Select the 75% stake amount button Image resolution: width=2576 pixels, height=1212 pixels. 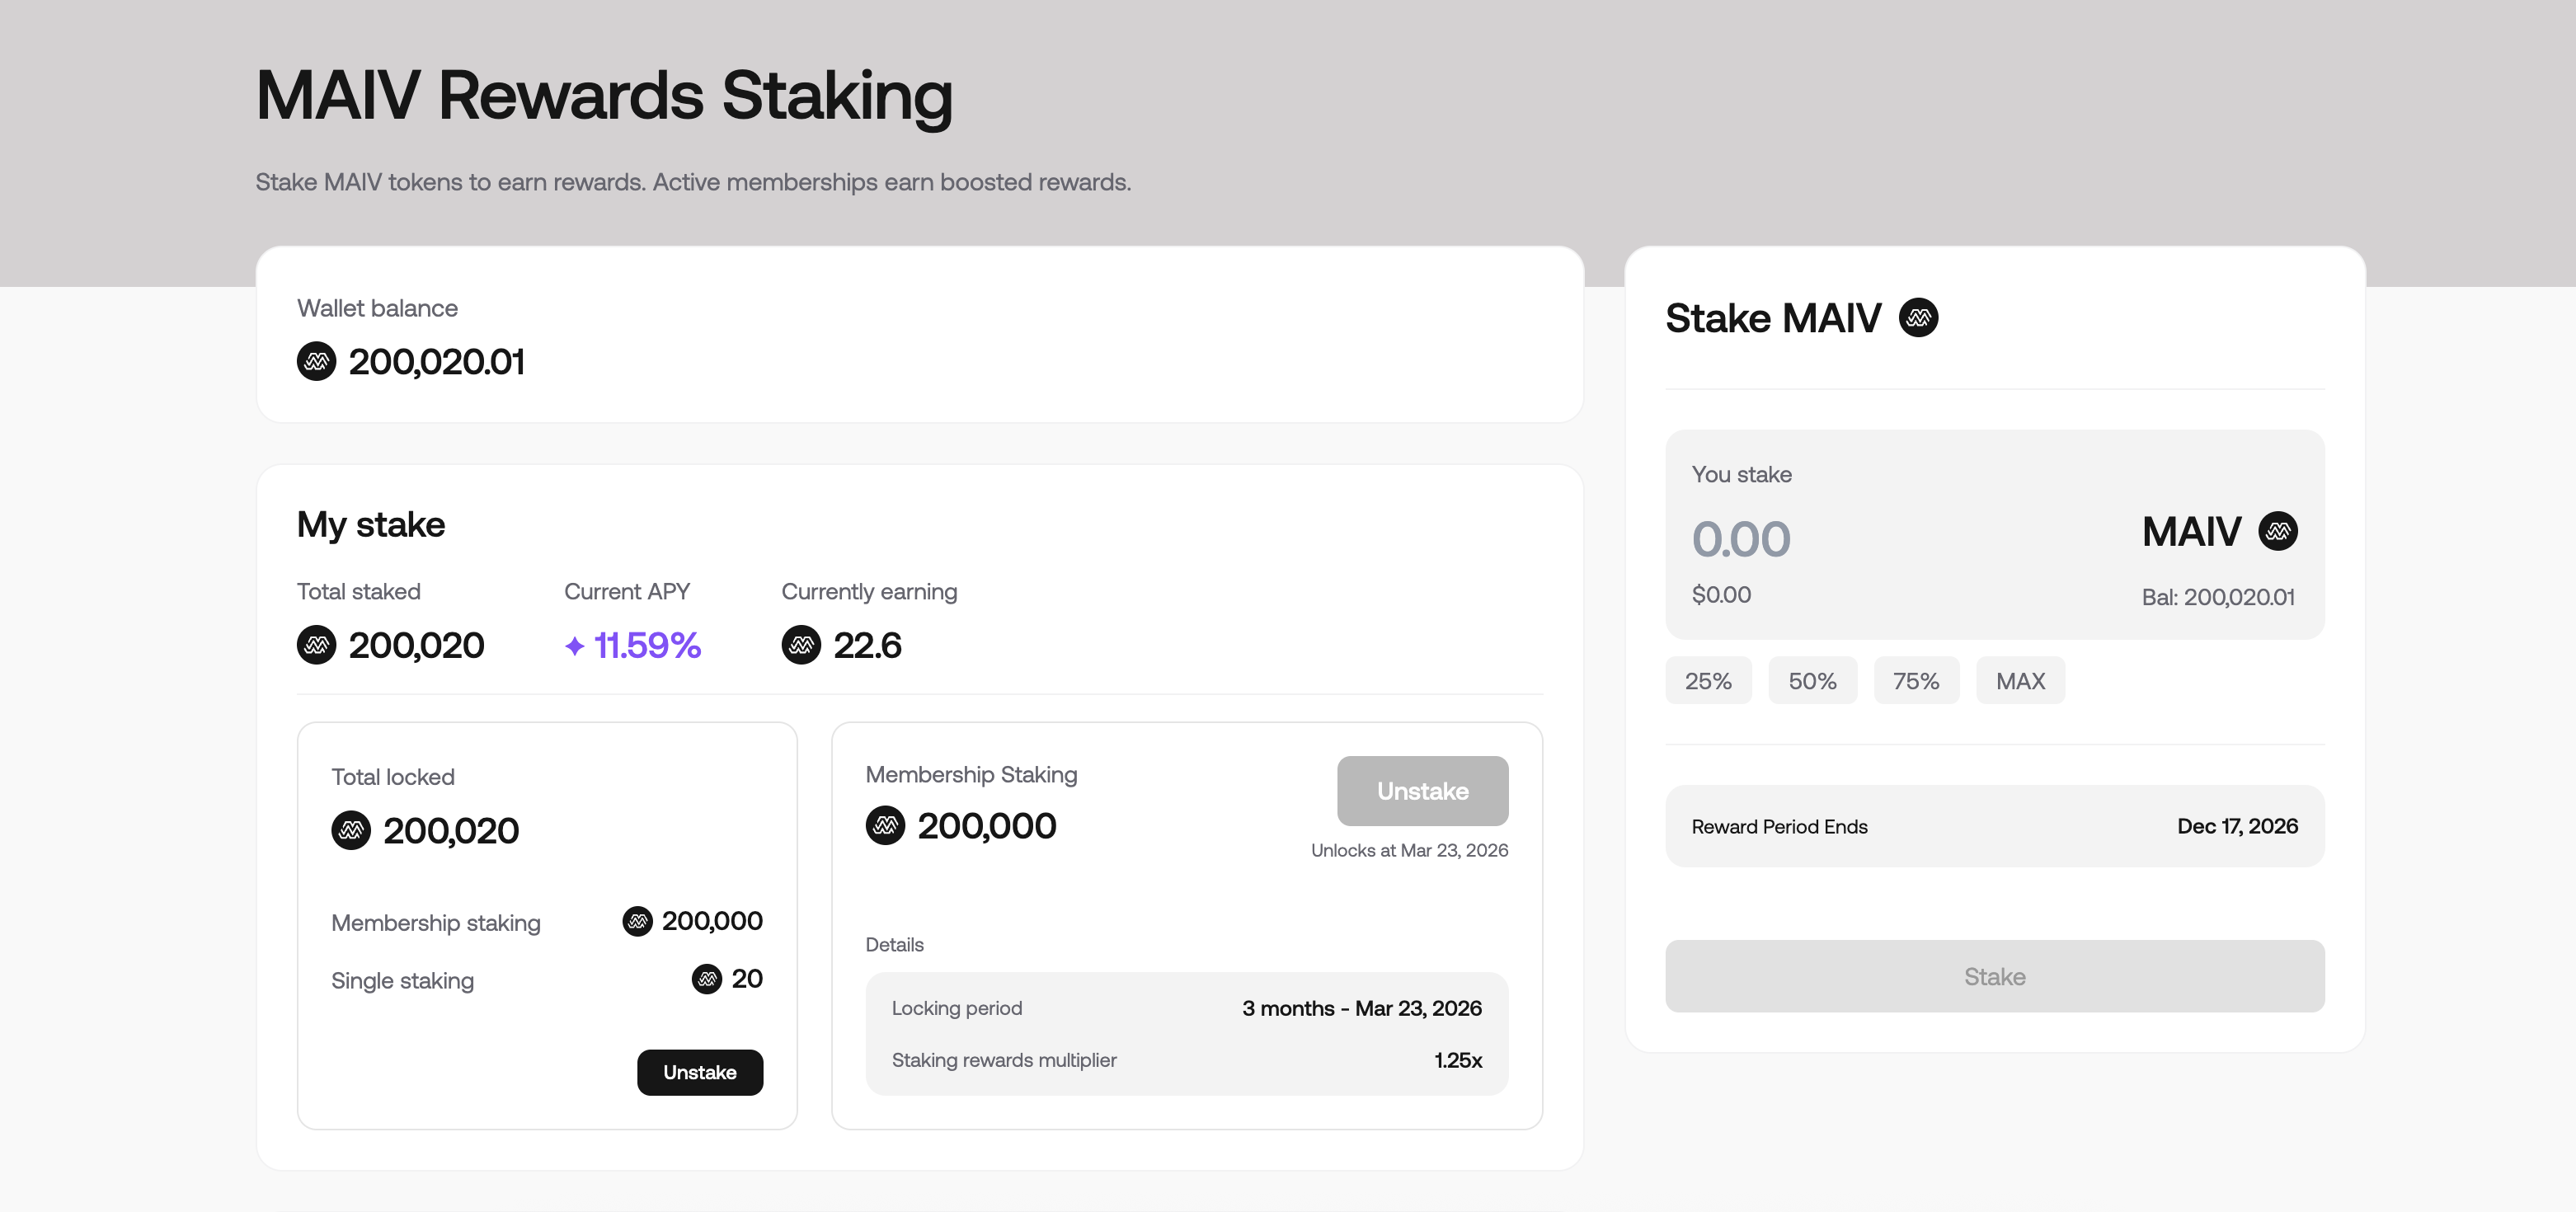point(1916,681)
